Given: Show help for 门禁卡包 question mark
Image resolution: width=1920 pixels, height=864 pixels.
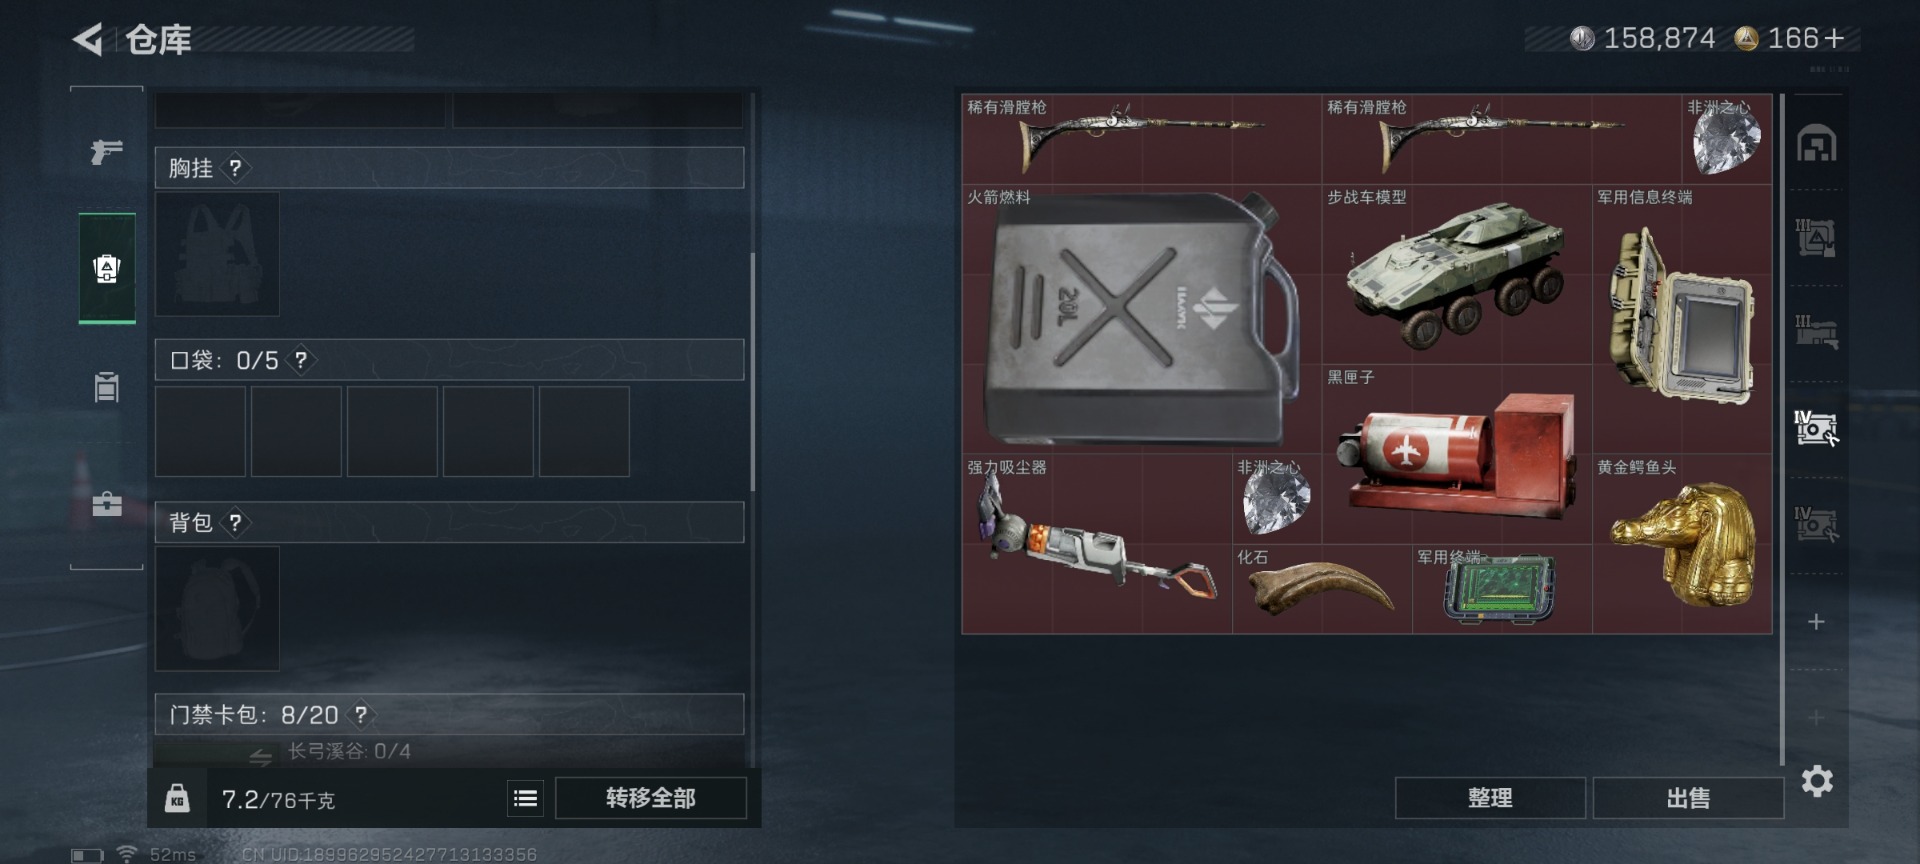Looking at the screenshot, I should pyautogui.click(x=360, y=714).
